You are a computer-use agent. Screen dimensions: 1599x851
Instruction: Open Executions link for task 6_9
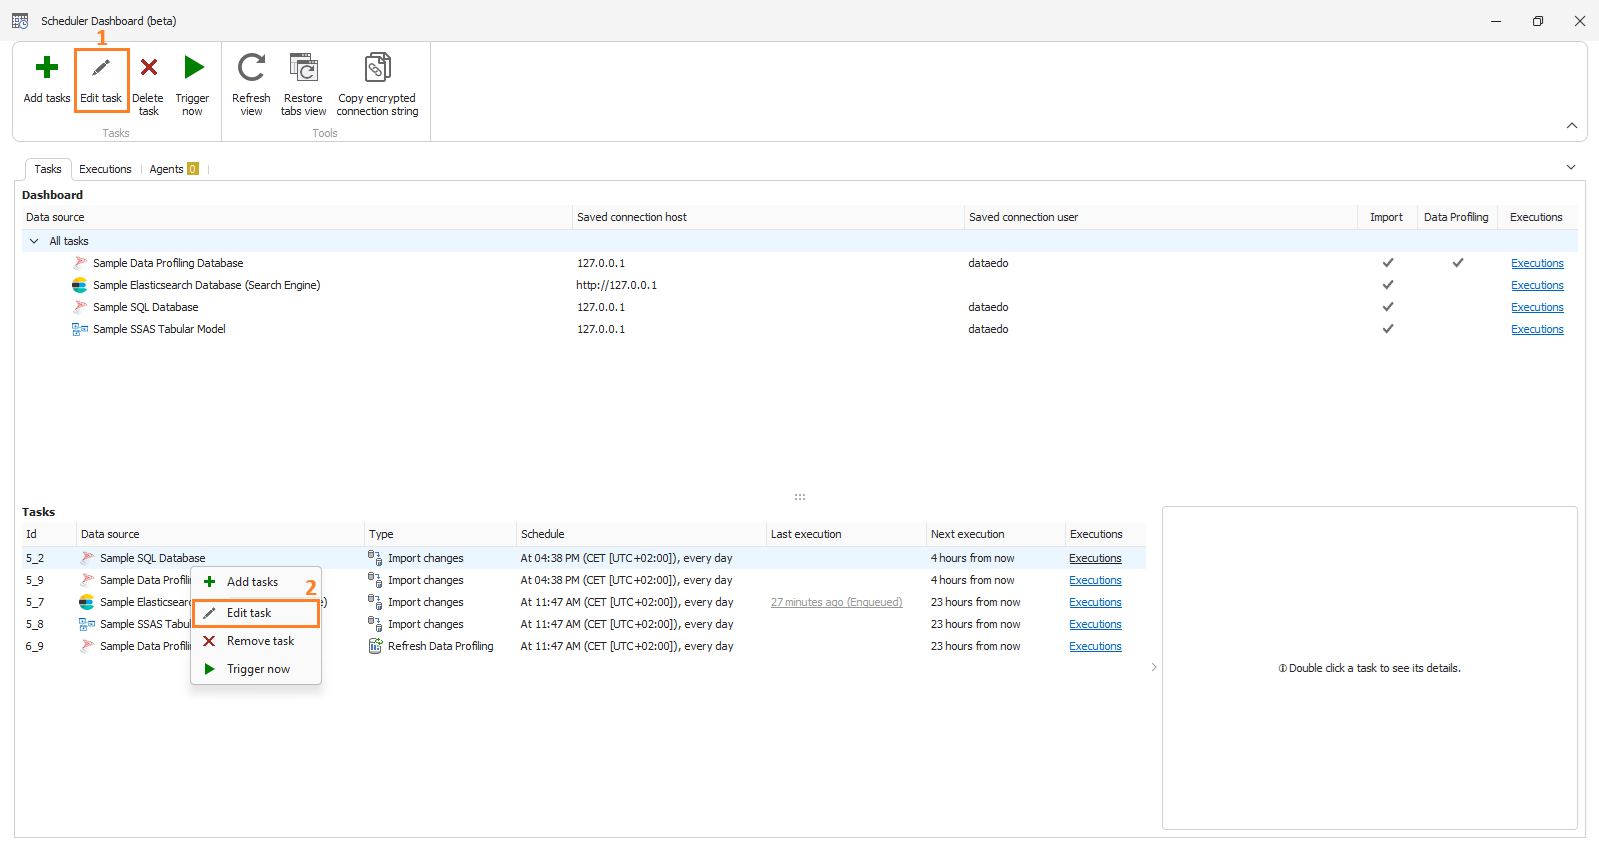pos(1095,646)
